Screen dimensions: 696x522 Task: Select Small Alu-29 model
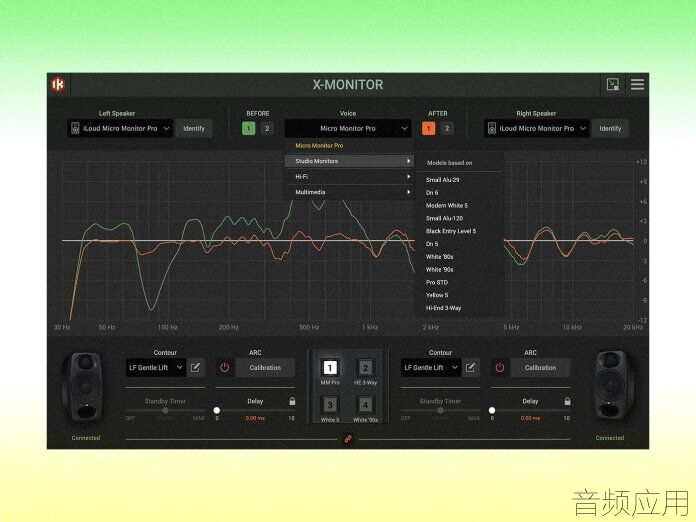tap(443, 180)
